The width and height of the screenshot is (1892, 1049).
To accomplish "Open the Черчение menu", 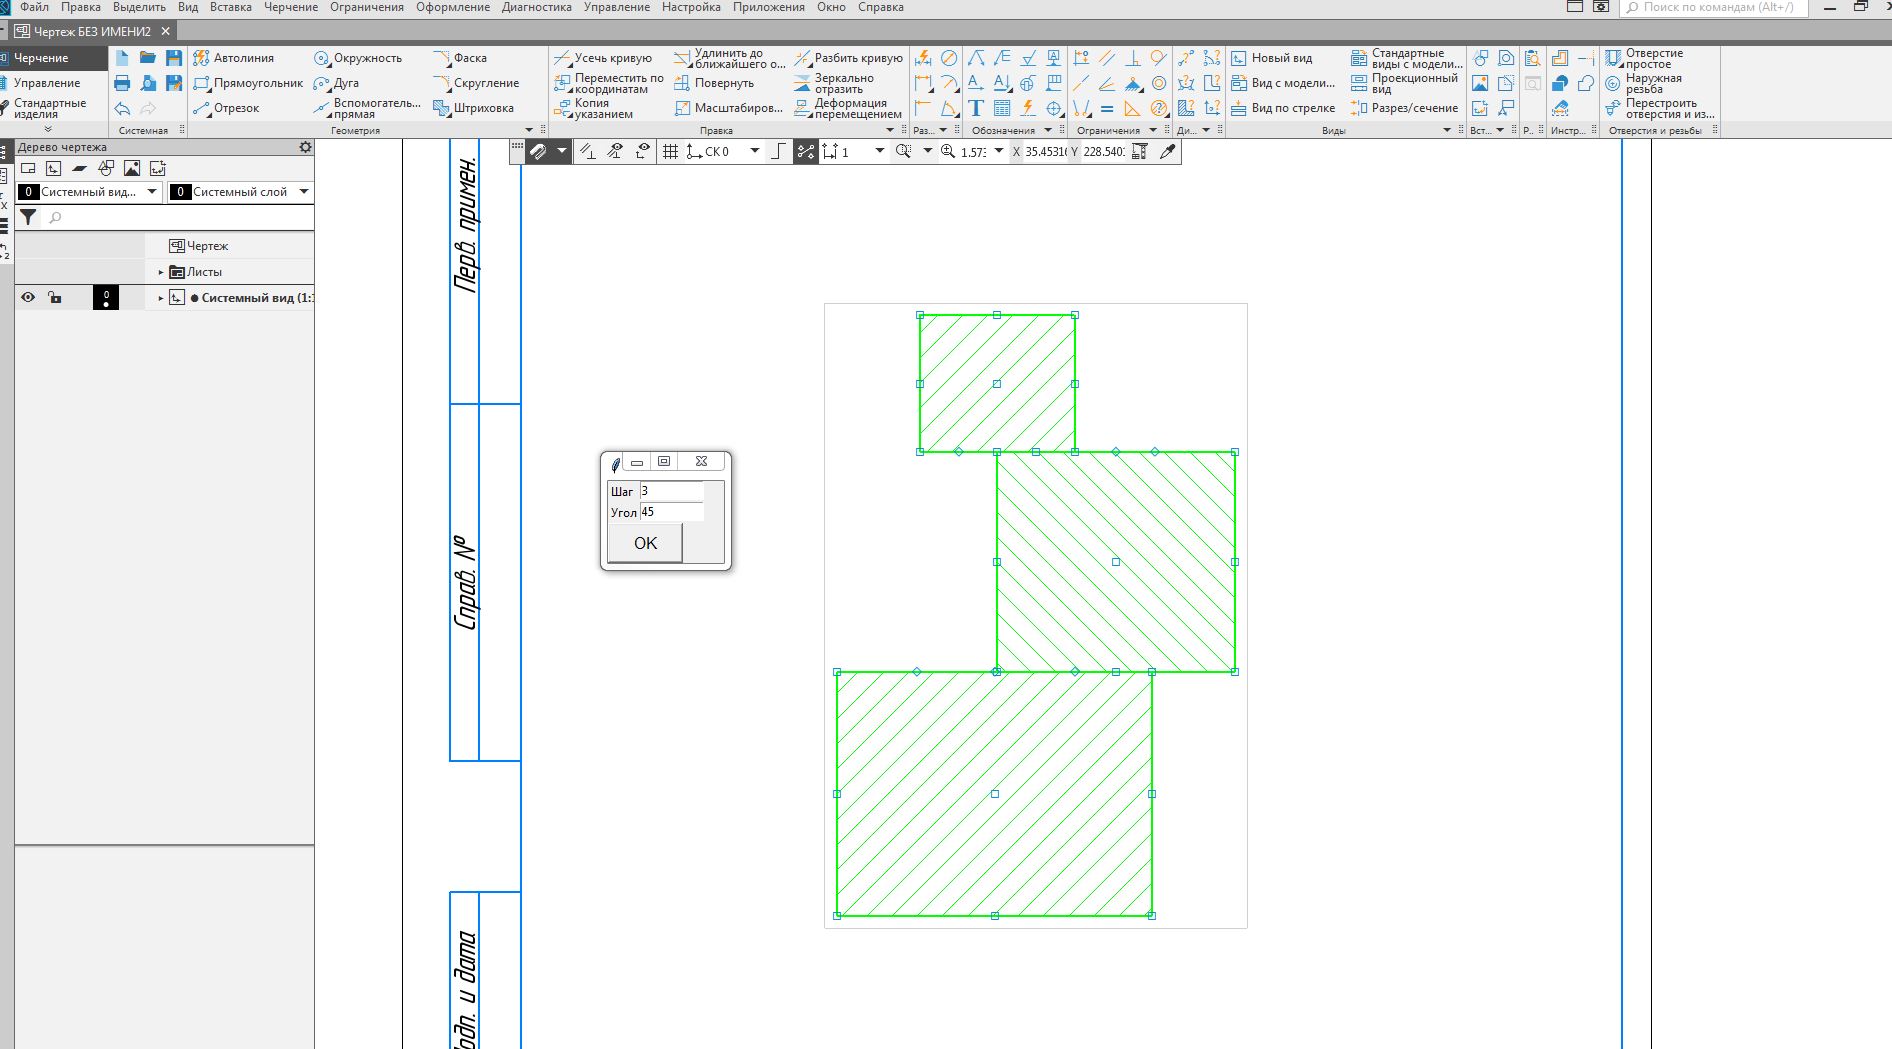I will click(291, 7).
